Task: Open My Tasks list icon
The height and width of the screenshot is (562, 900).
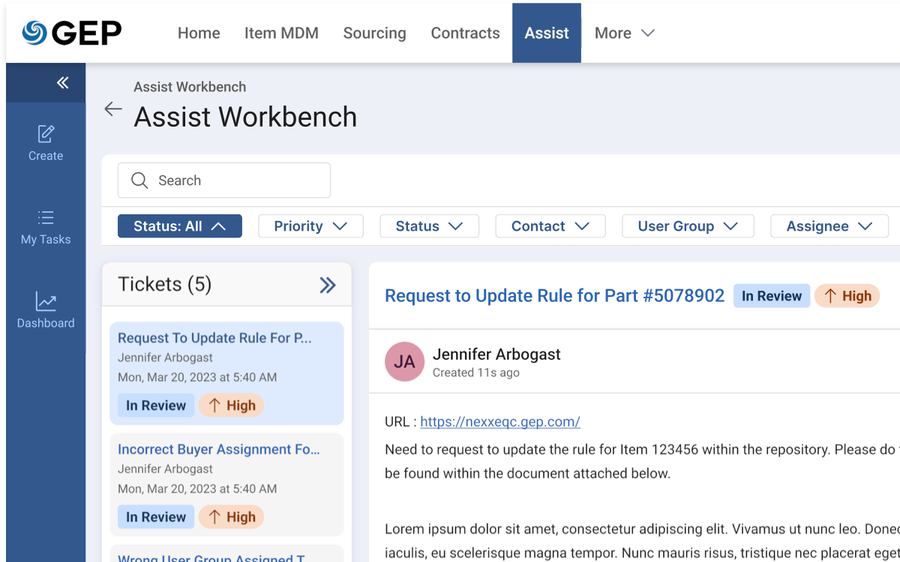Action: 46,218
